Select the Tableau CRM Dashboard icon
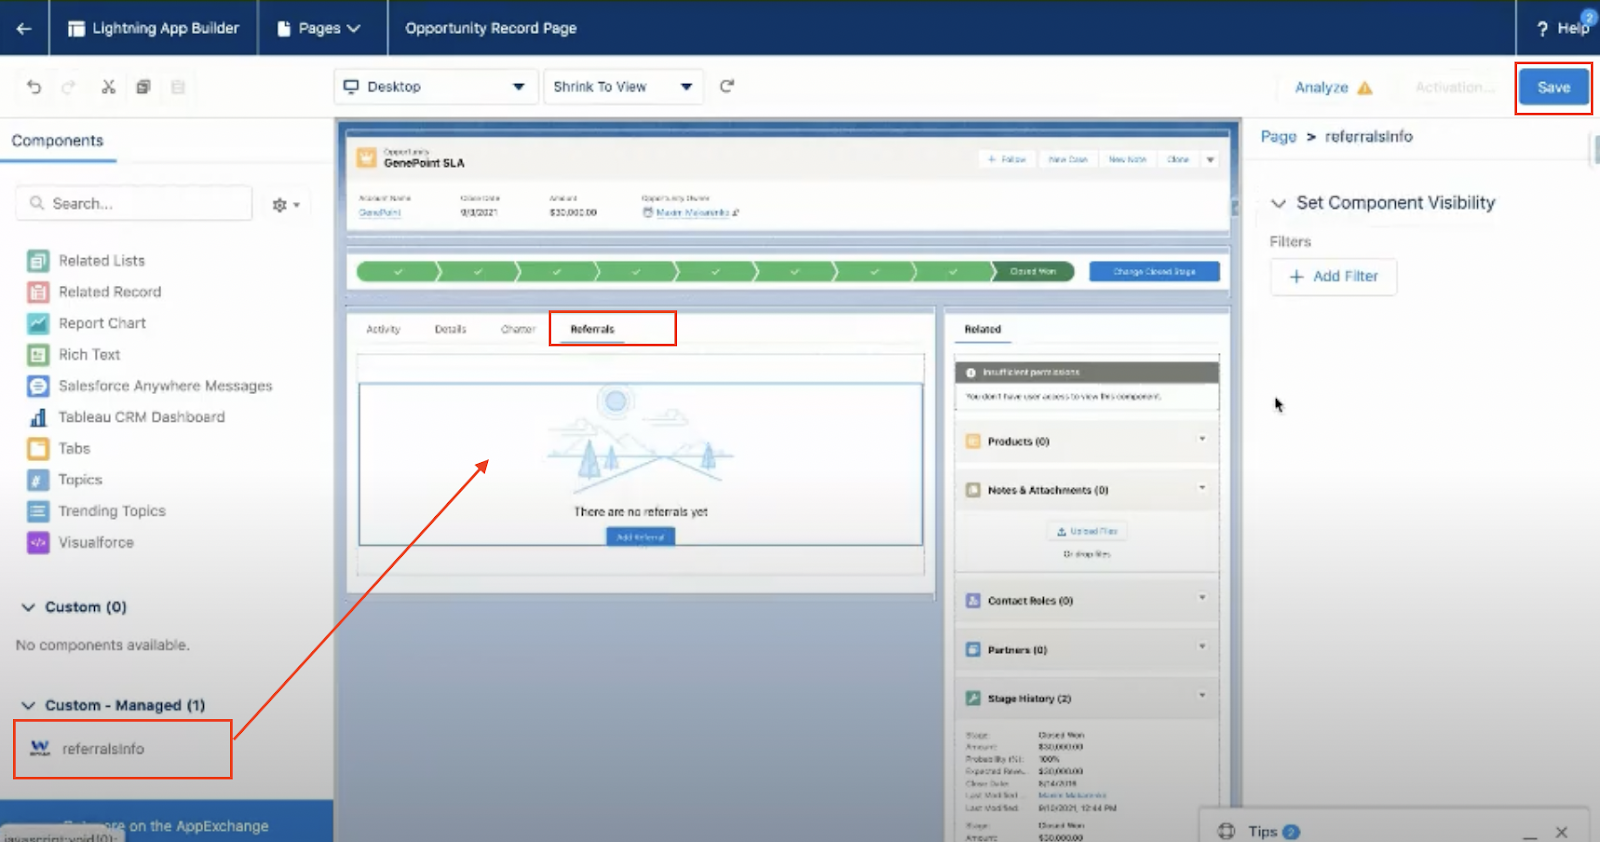 pos(38,417)
